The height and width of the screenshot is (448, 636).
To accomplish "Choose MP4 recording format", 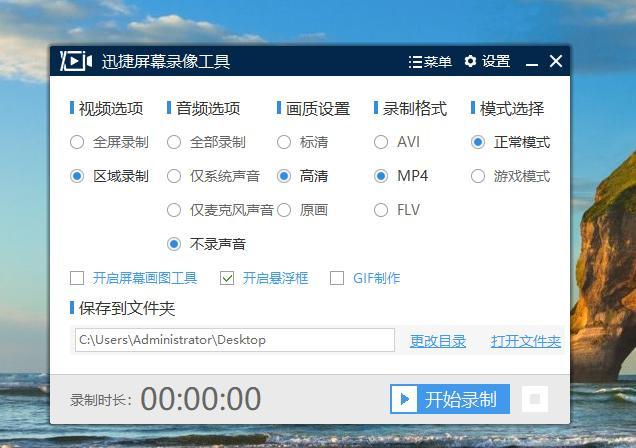I will click(381, 176).
